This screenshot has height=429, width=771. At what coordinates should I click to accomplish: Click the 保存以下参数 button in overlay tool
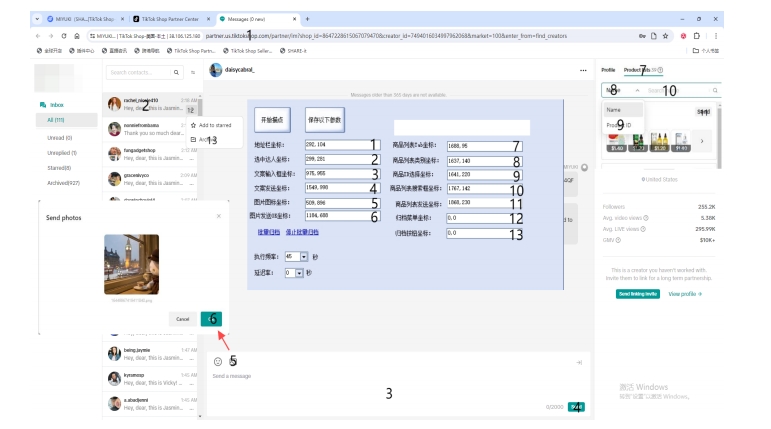point(325,120)
